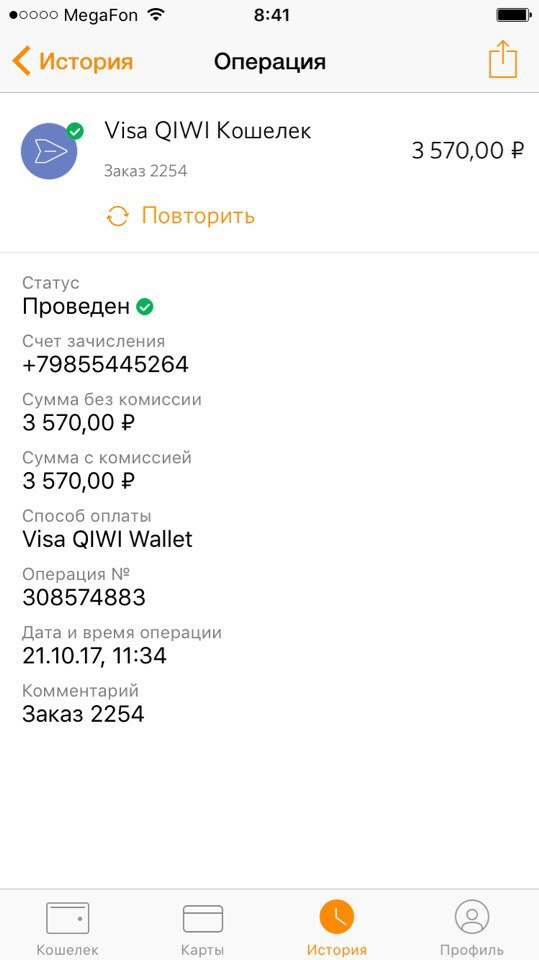Tap the orange repeat arrows icon
This screenshot has height=960, width=539.
click(x=118, y=216)
